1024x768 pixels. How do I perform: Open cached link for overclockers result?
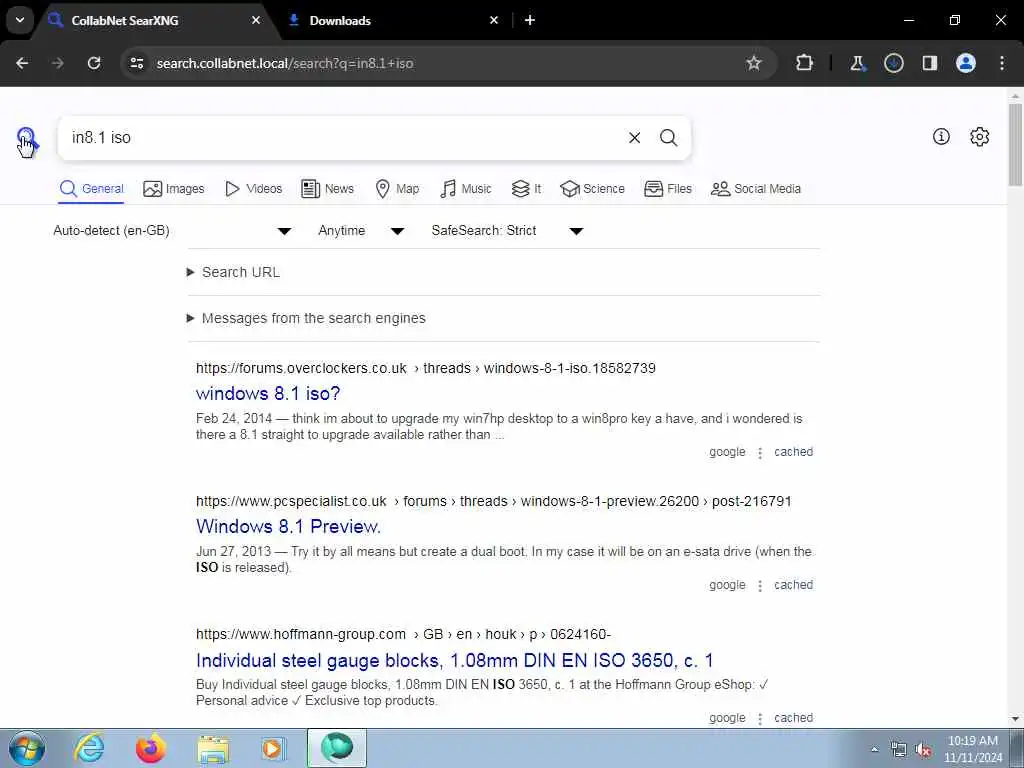click(x=793, y=452)
